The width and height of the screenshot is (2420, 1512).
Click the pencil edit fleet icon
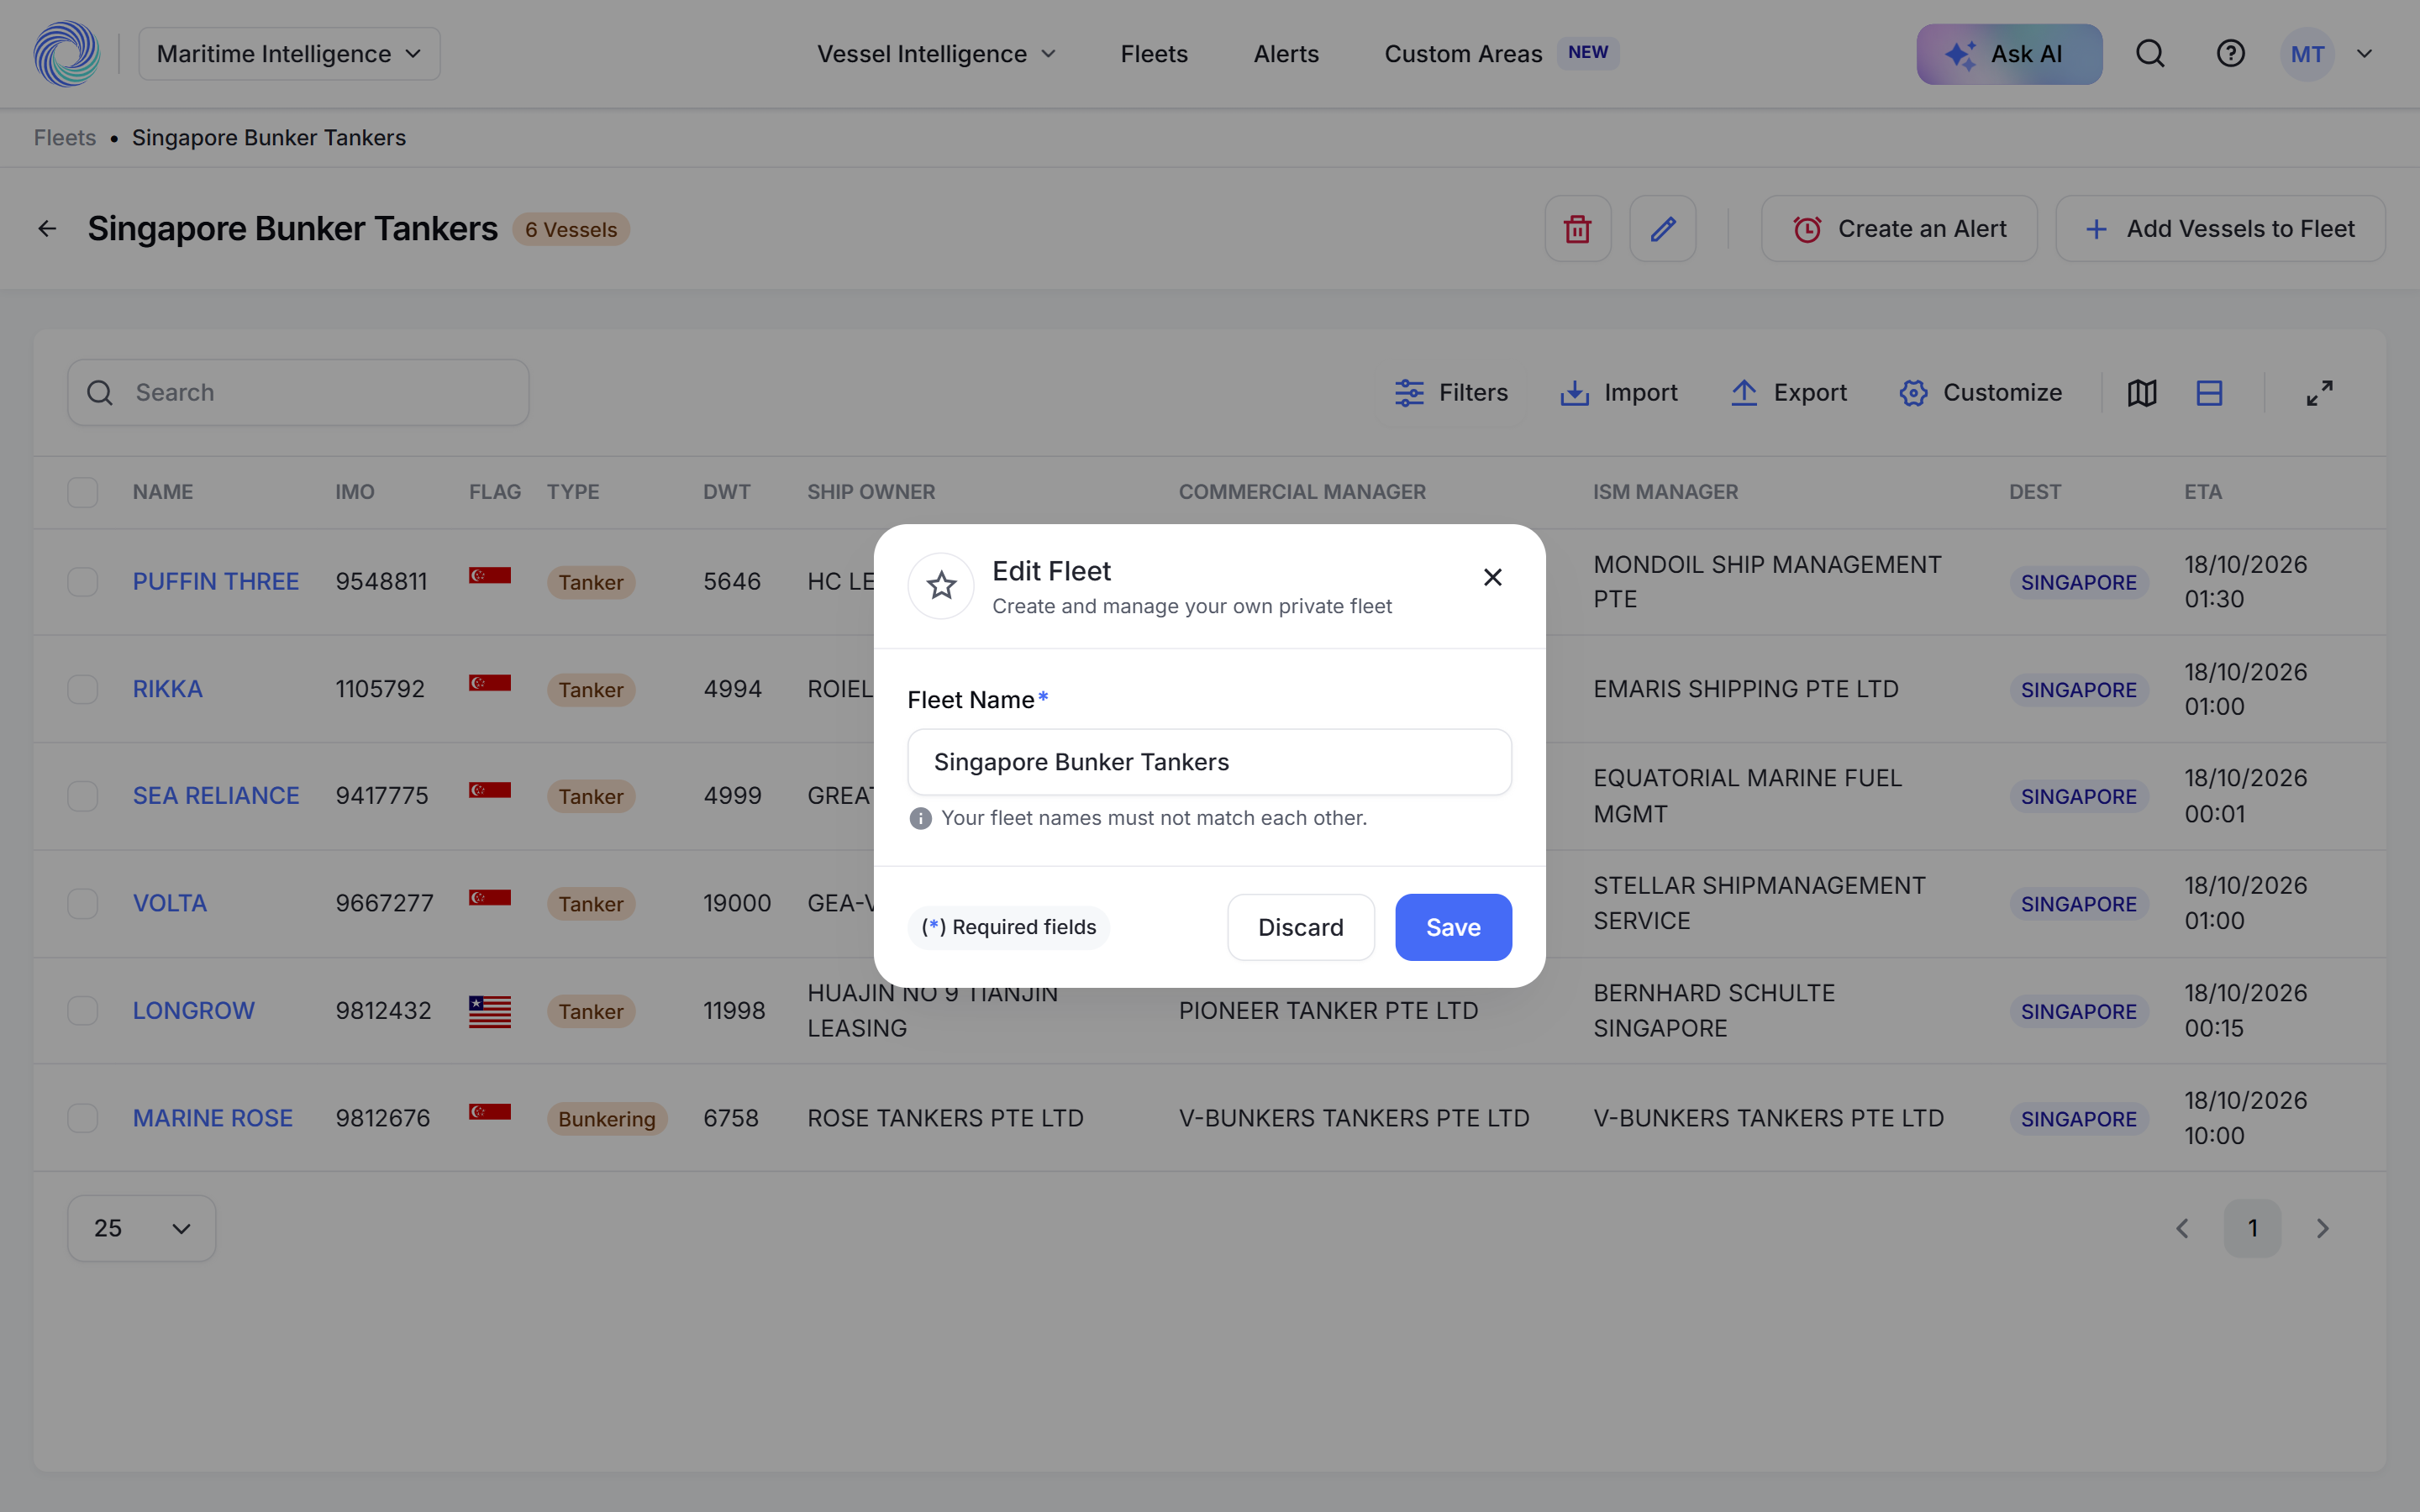click(1662, 229)
